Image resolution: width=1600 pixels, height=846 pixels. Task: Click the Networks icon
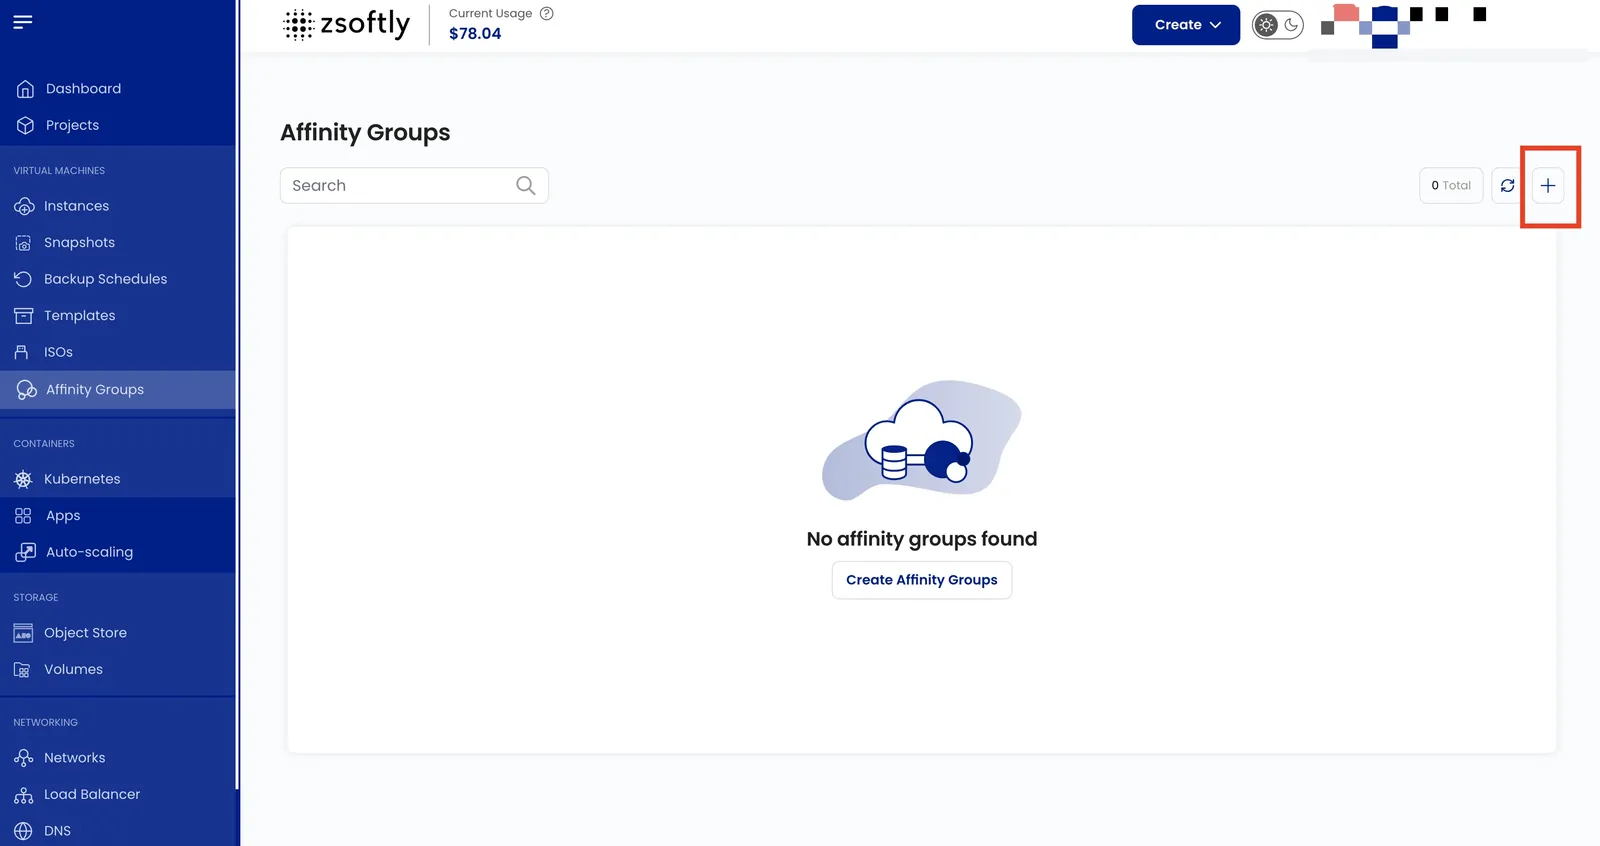(23, 758)
